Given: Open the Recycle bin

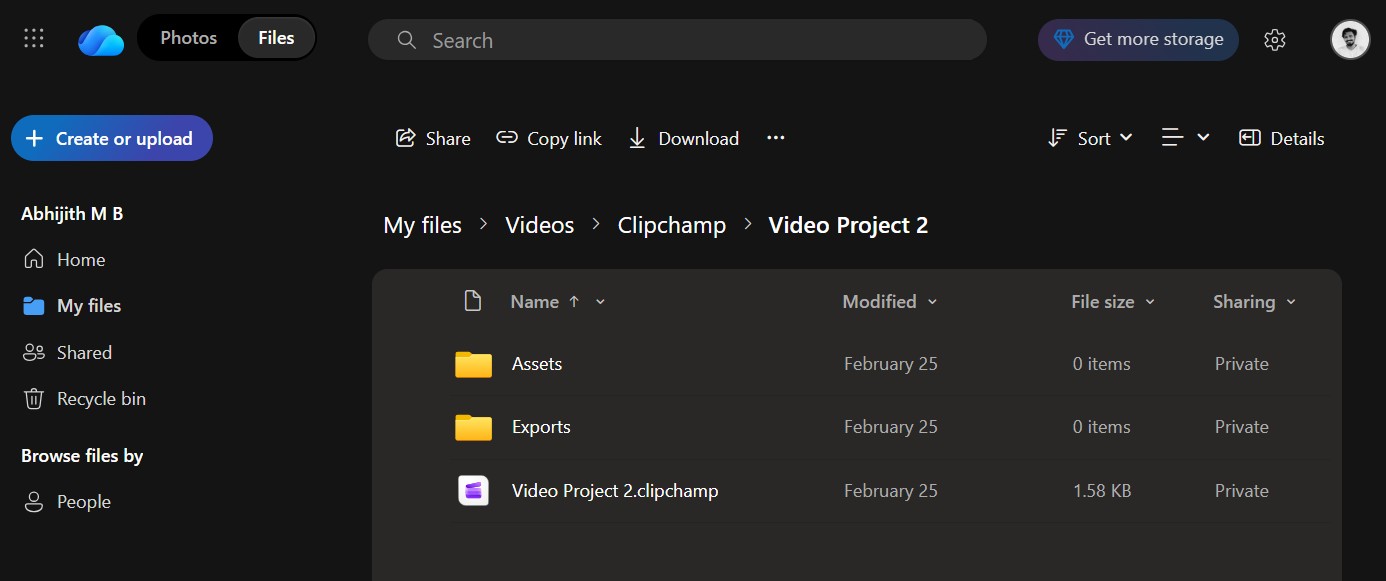Looking at the screenshot, I should point(100,398).
